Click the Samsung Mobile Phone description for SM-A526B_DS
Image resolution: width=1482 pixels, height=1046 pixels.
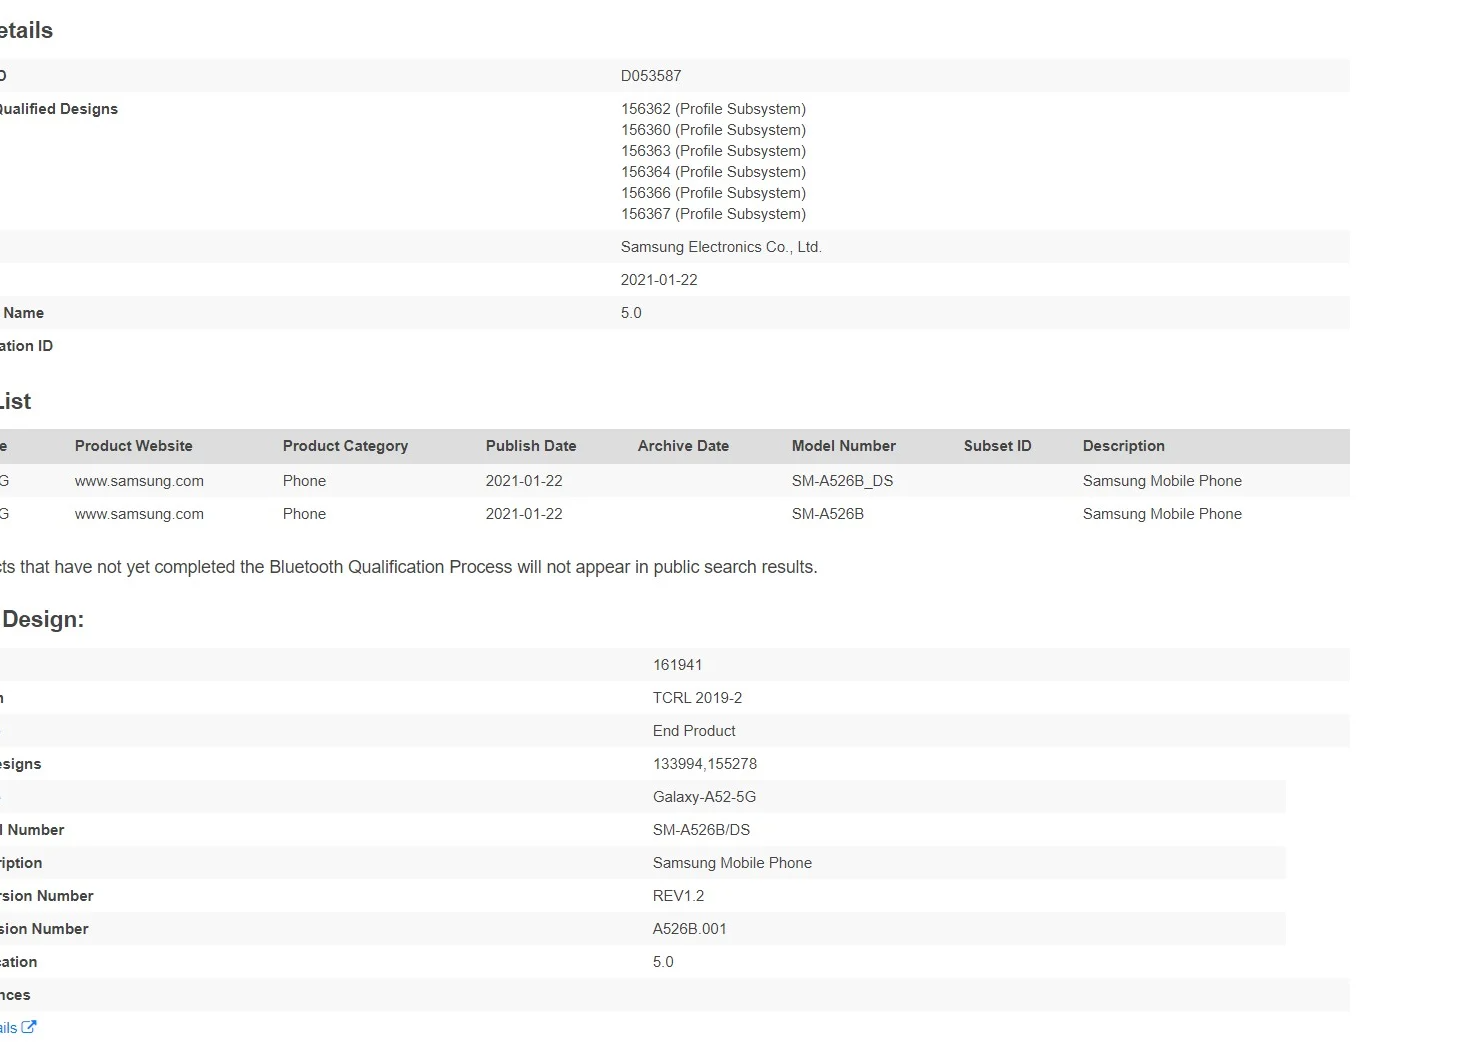pyautogui.click(x=1162, y=481)
